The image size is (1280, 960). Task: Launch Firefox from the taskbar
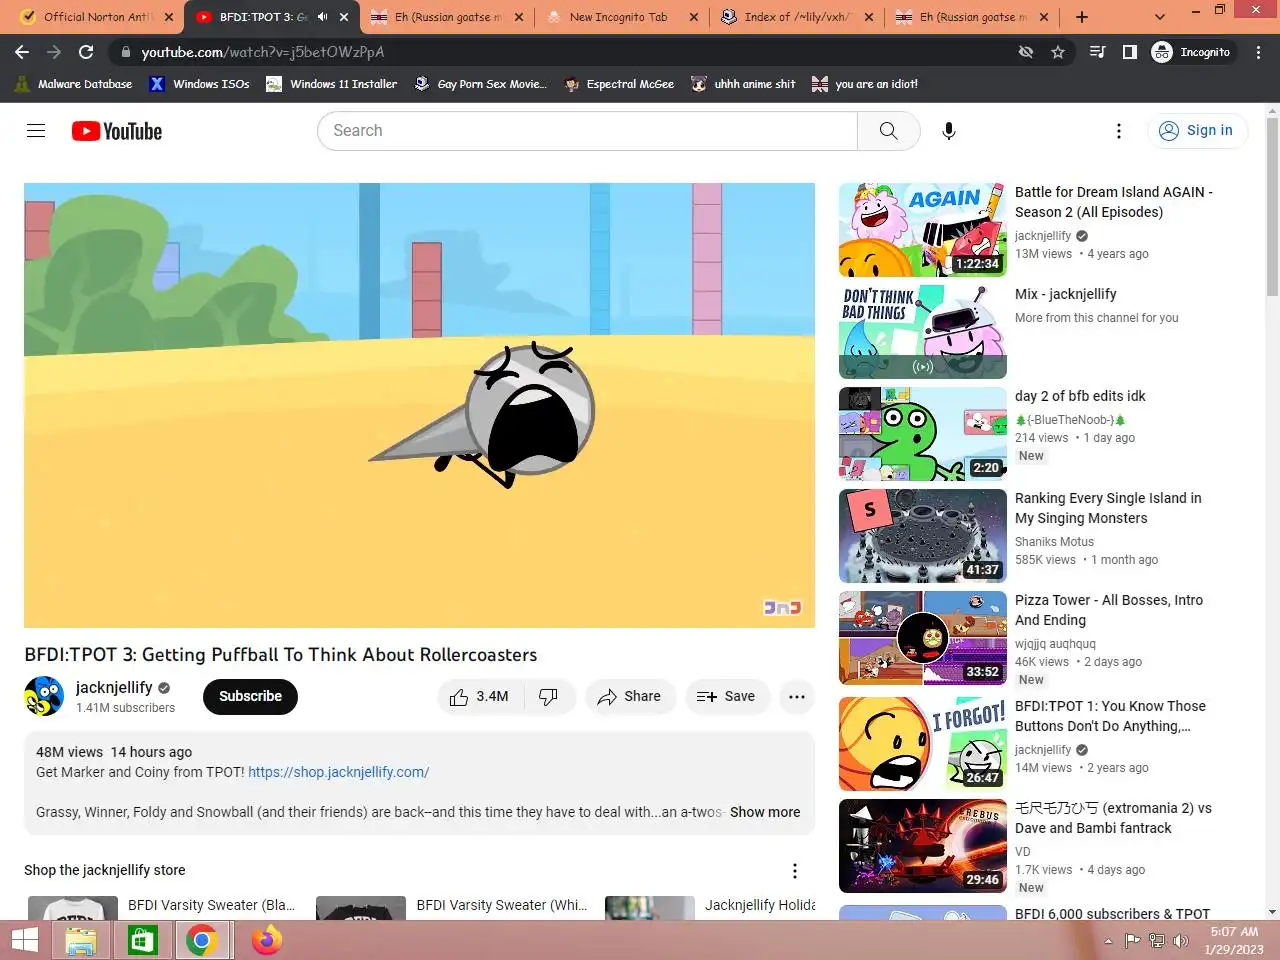click(266, 940)
